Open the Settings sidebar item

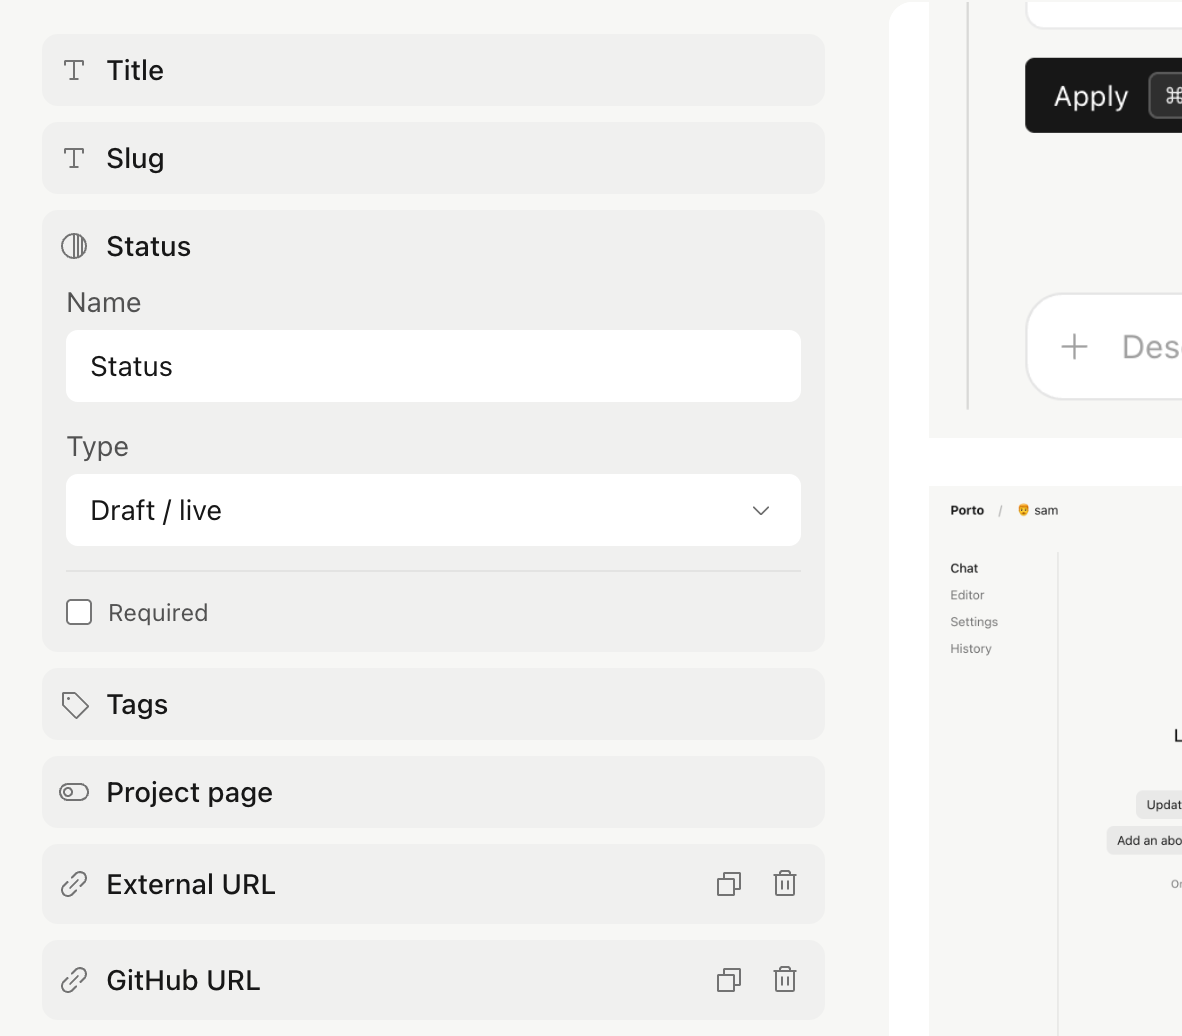(x=974, y=622)
